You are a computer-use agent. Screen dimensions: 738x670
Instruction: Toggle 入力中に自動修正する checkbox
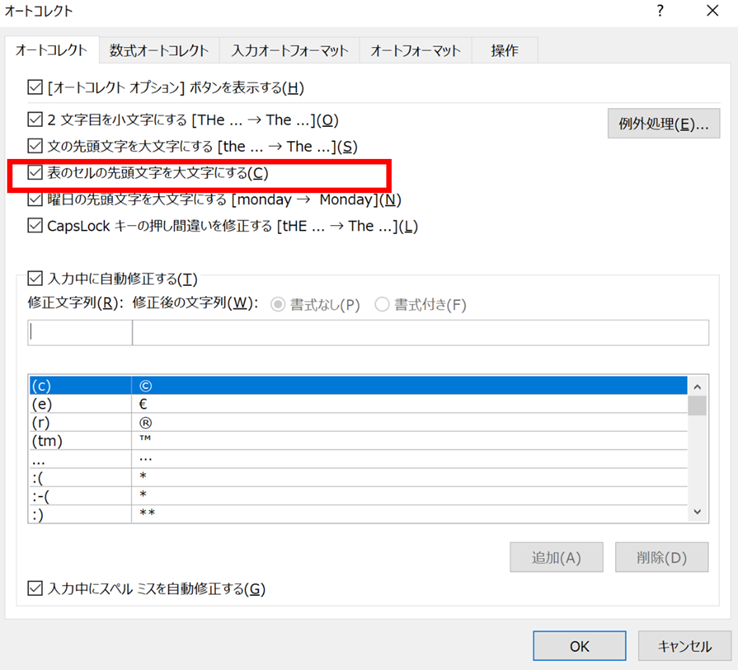pyautogui.click(x=36, y=278)
